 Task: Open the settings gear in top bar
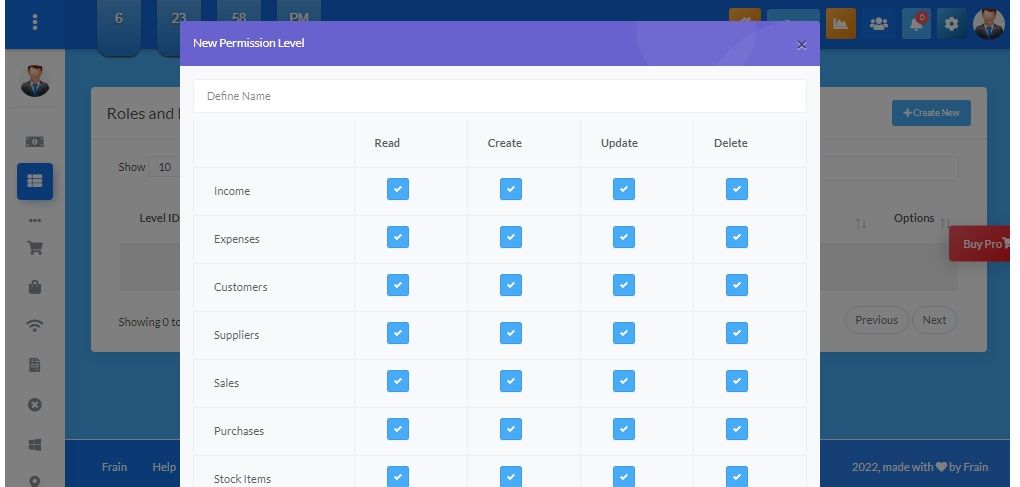coord(951,24)
